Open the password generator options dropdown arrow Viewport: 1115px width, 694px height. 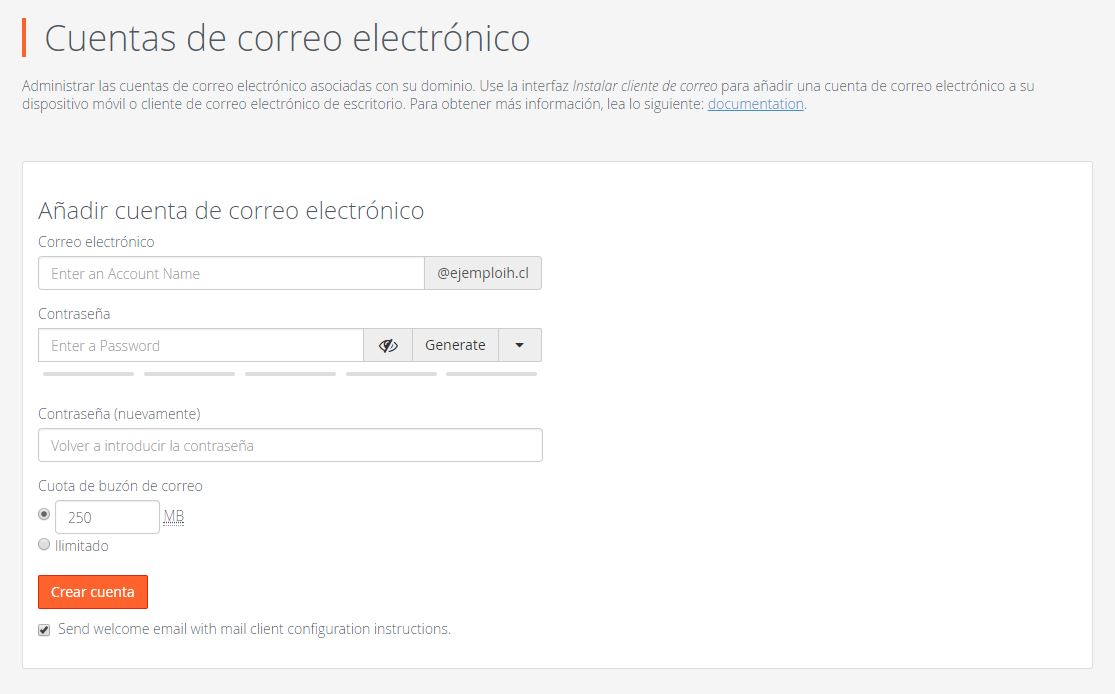pyautogui.click(x=520, y=346)
